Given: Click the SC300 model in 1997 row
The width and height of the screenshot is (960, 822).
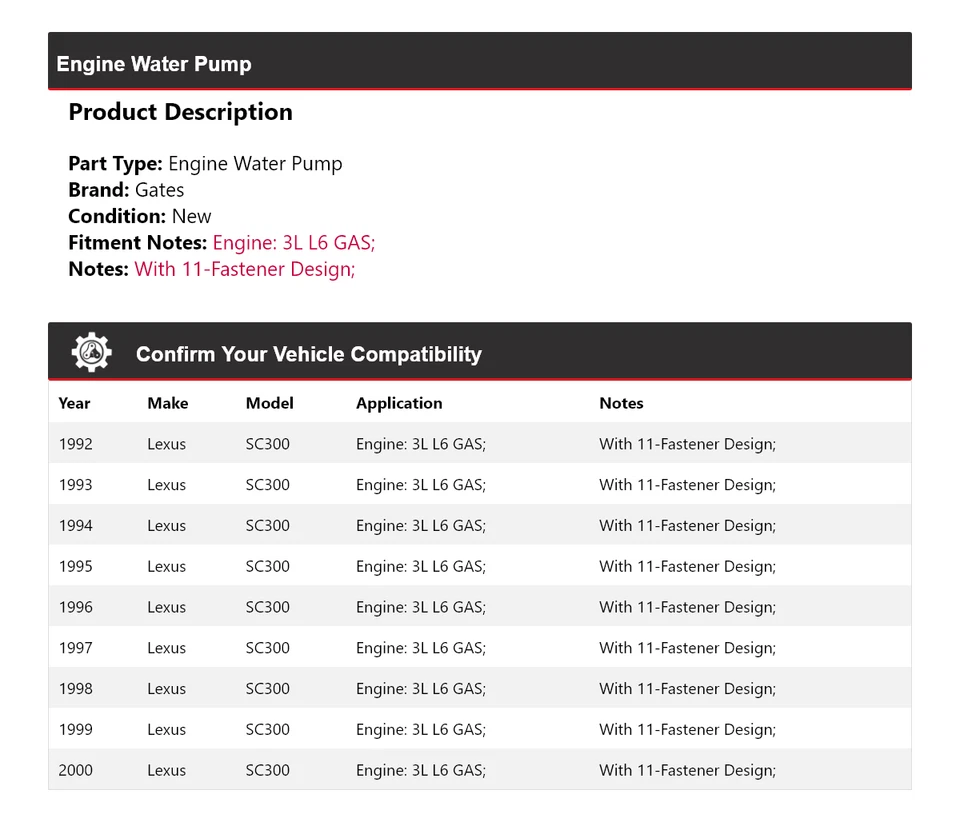Looking at the screenshot, I should click(x=267, y=648).
